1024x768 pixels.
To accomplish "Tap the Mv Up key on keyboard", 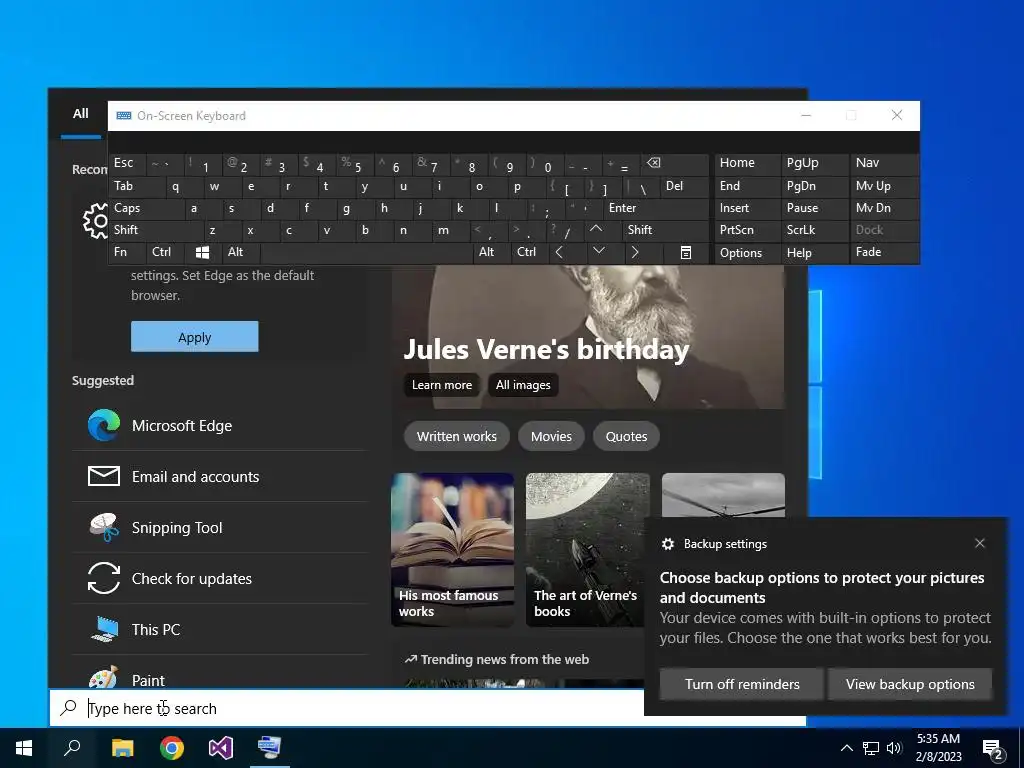I will [x=884, y=186].
